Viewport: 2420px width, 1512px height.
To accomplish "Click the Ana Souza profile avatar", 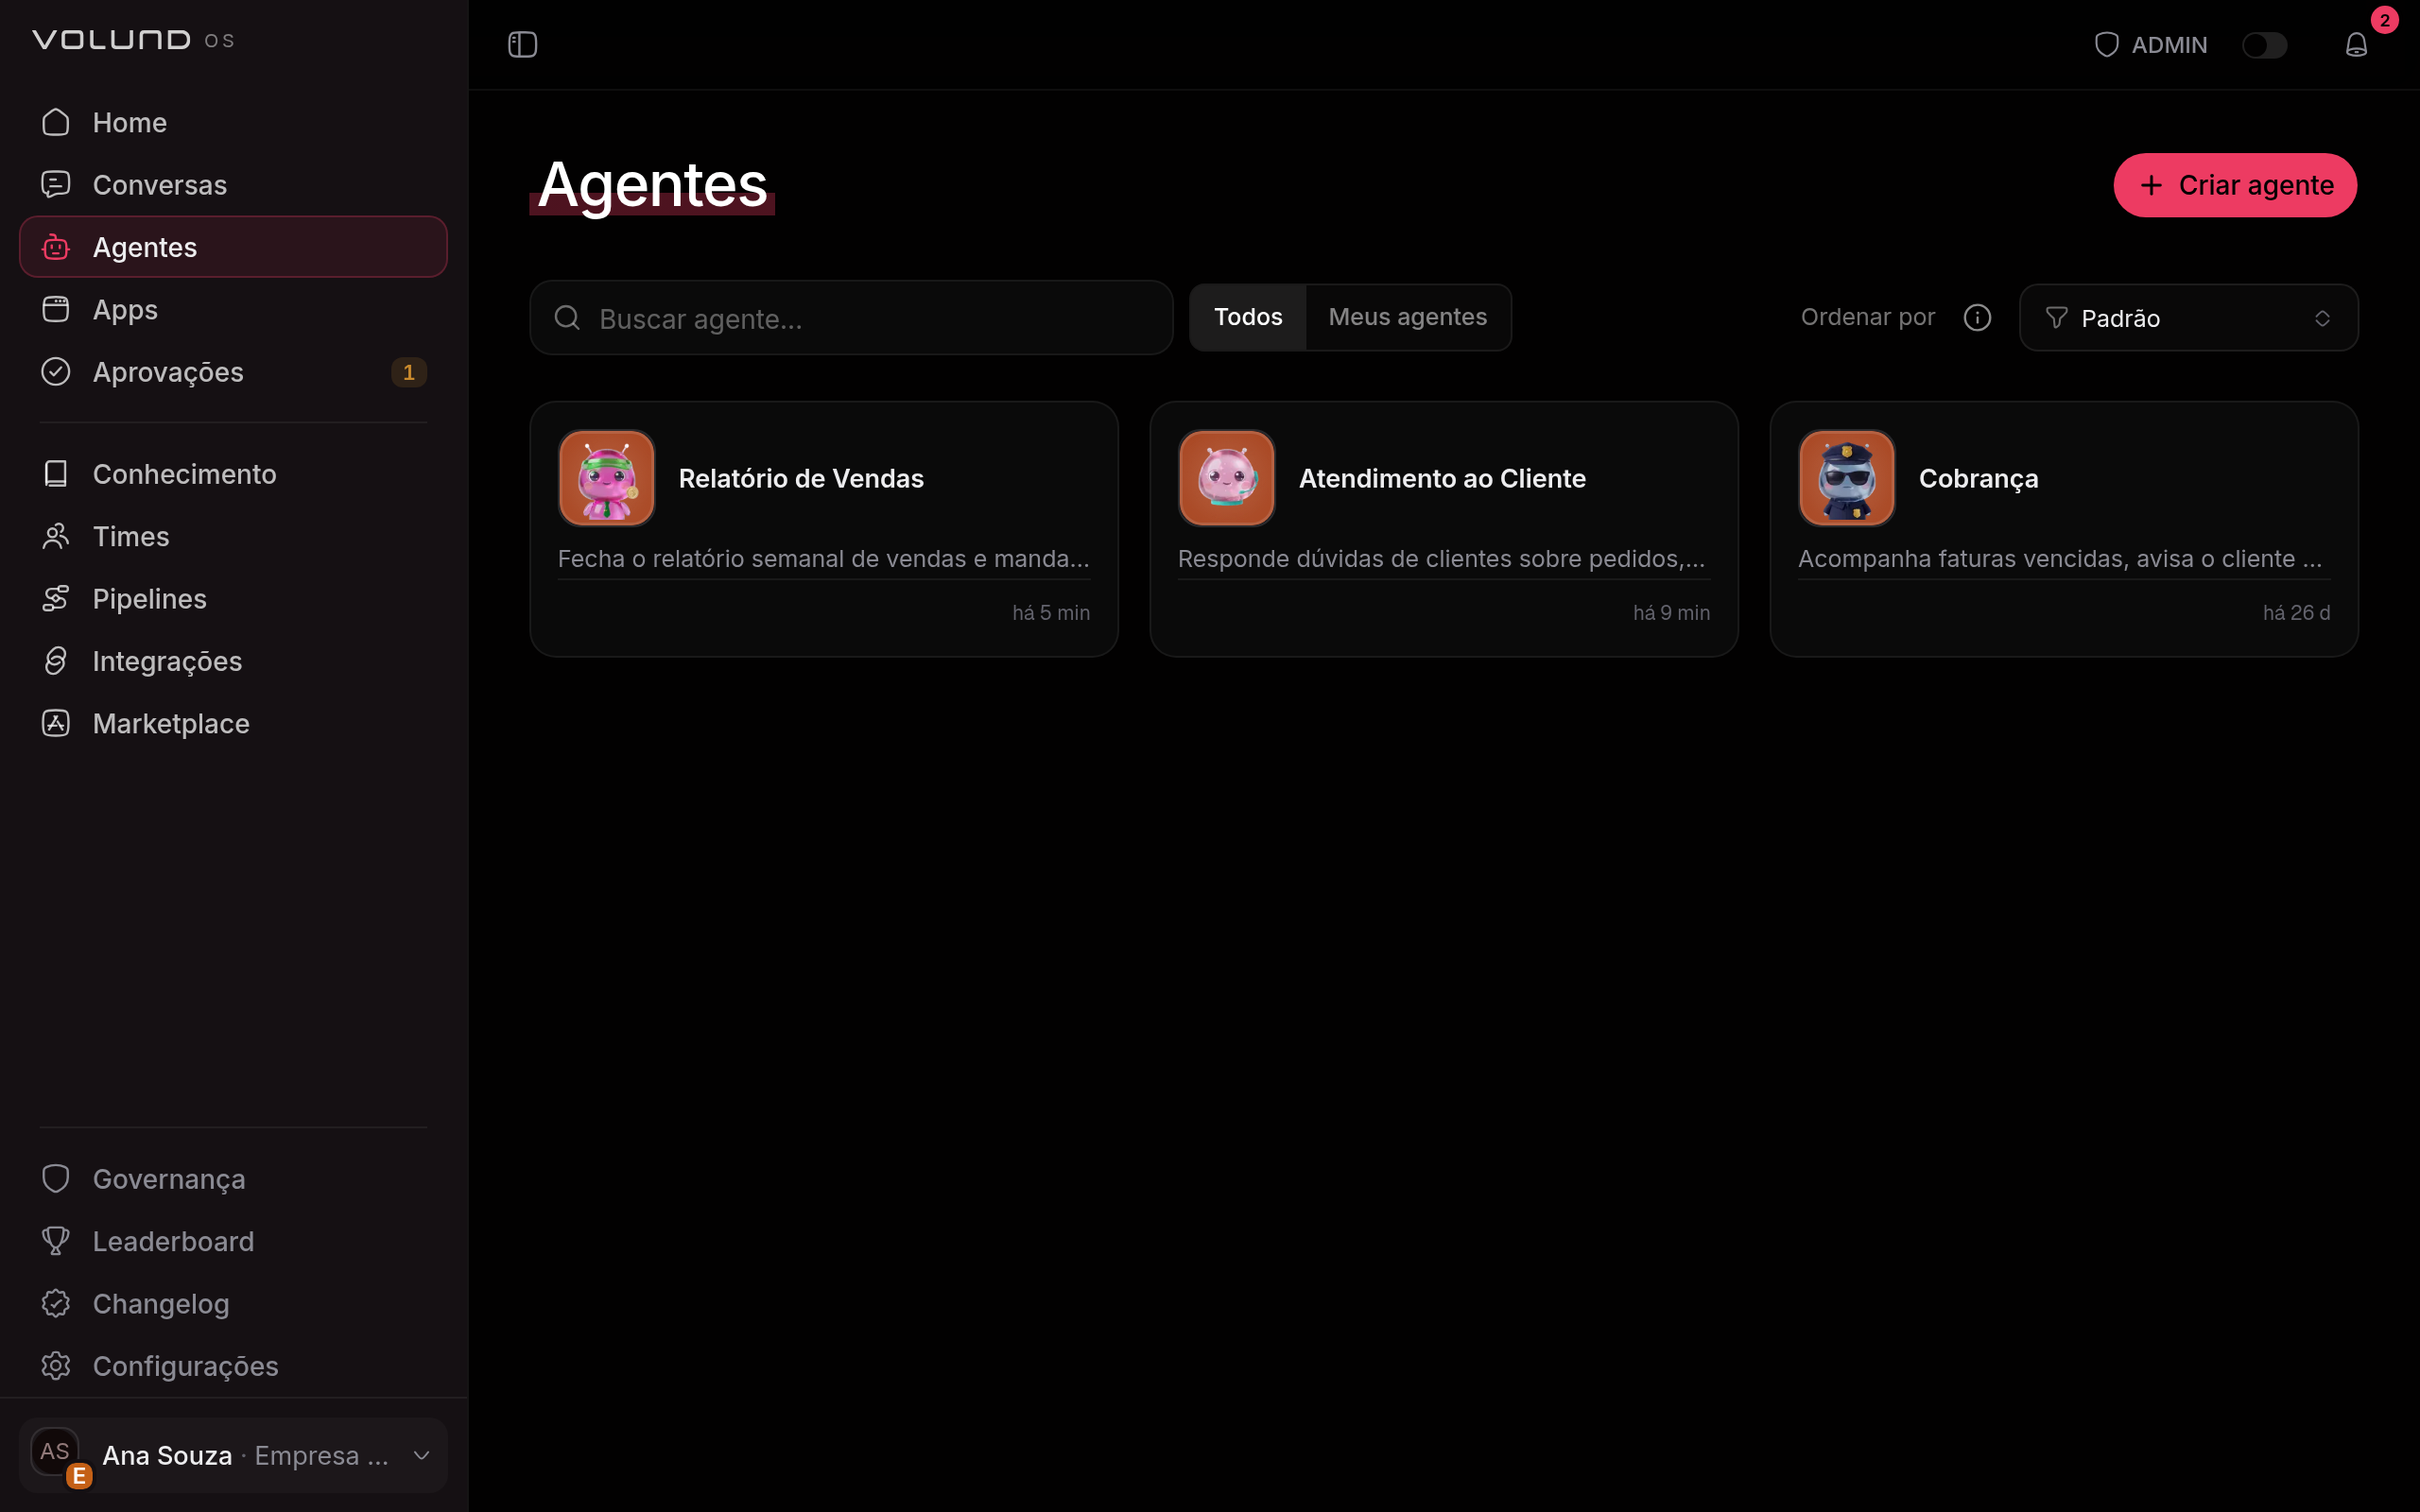I will (x=55, y=1451).
